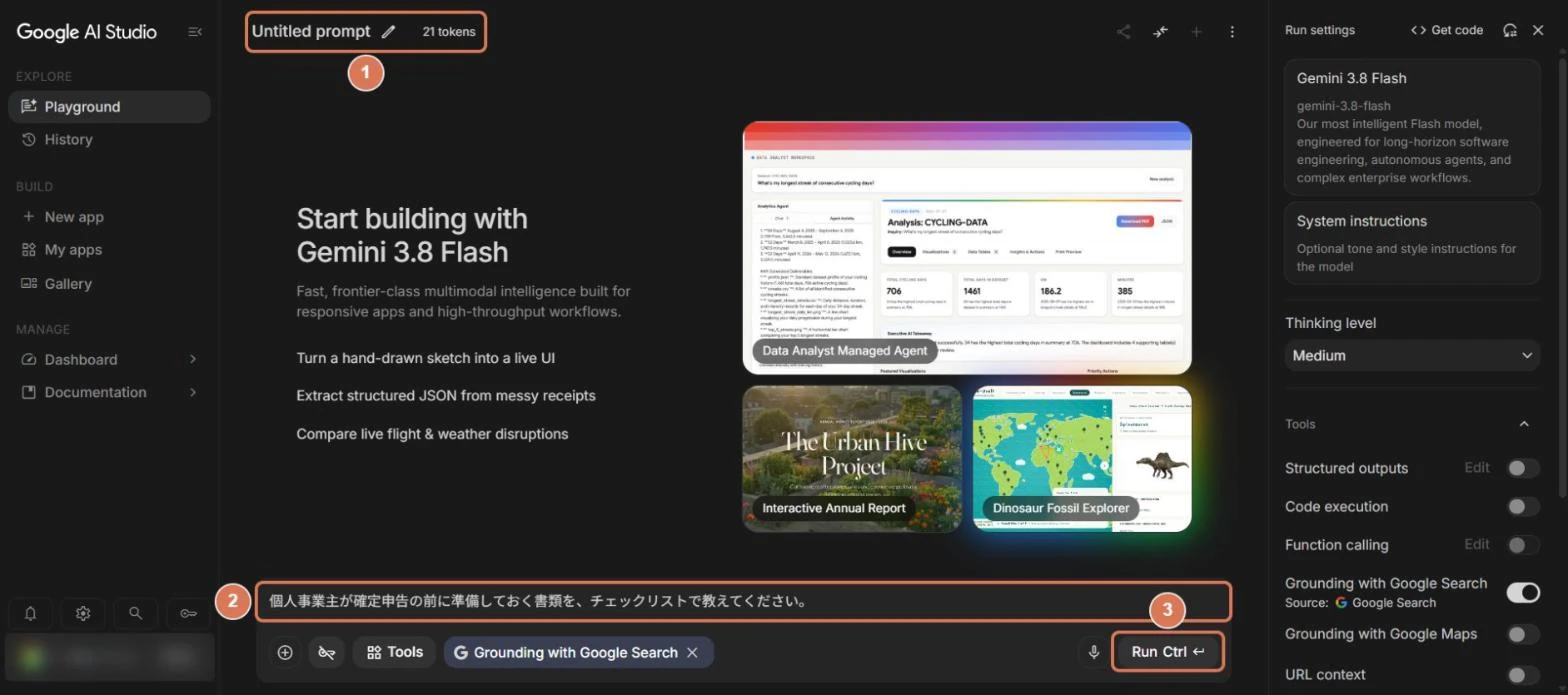The image size is (1568, 695).
Task: Select the Gemini 3.8 Flash model card
Action: 1412,127
